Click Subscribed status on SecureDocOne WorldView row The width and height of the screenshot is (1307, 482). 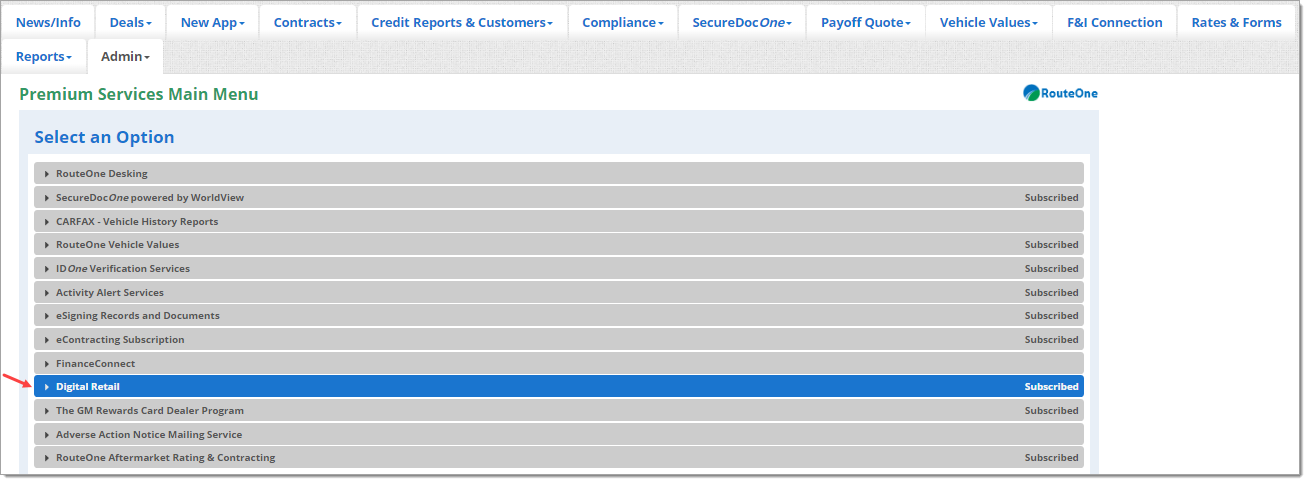[x=1051, y=198]
